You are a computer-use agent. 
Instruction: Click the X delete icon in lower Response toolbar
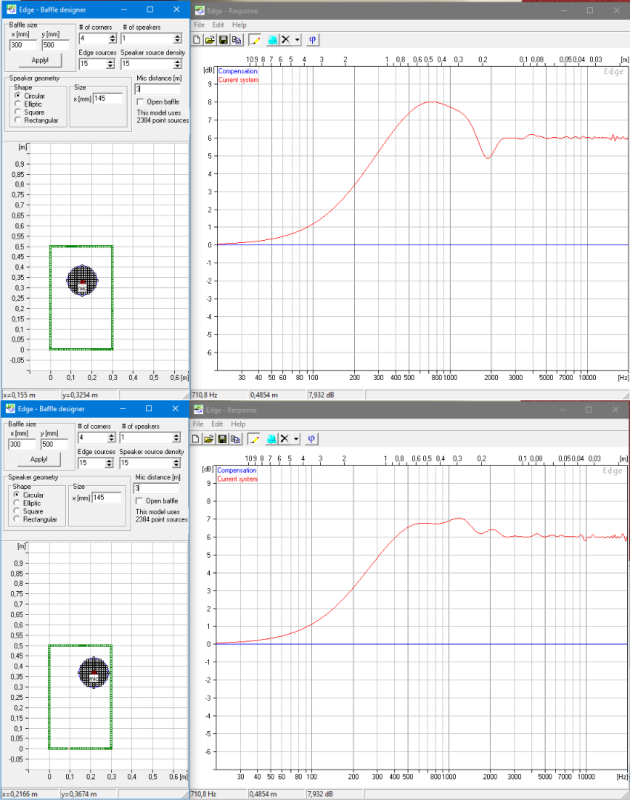285,439
